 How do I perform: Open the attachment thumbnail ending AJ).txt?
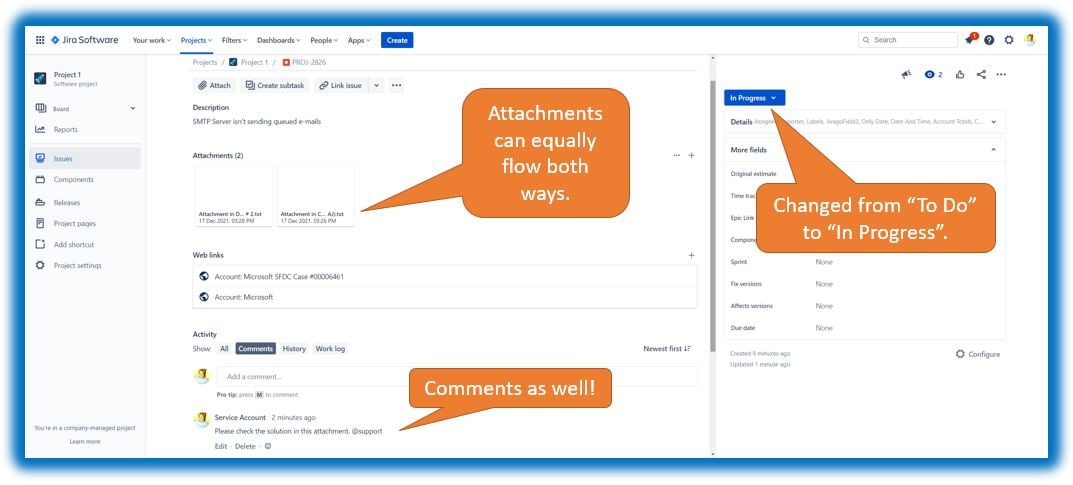click(x=315, y=195)
